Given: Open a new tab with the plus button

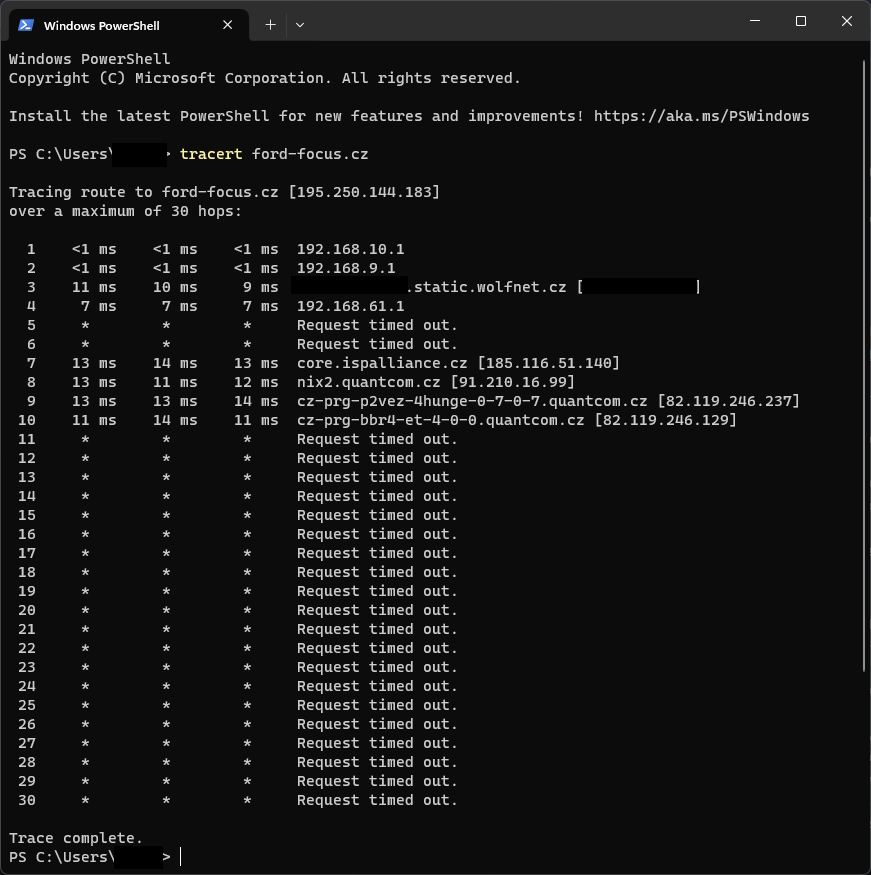Looking at the screenshot, I should tap(270, 25).
